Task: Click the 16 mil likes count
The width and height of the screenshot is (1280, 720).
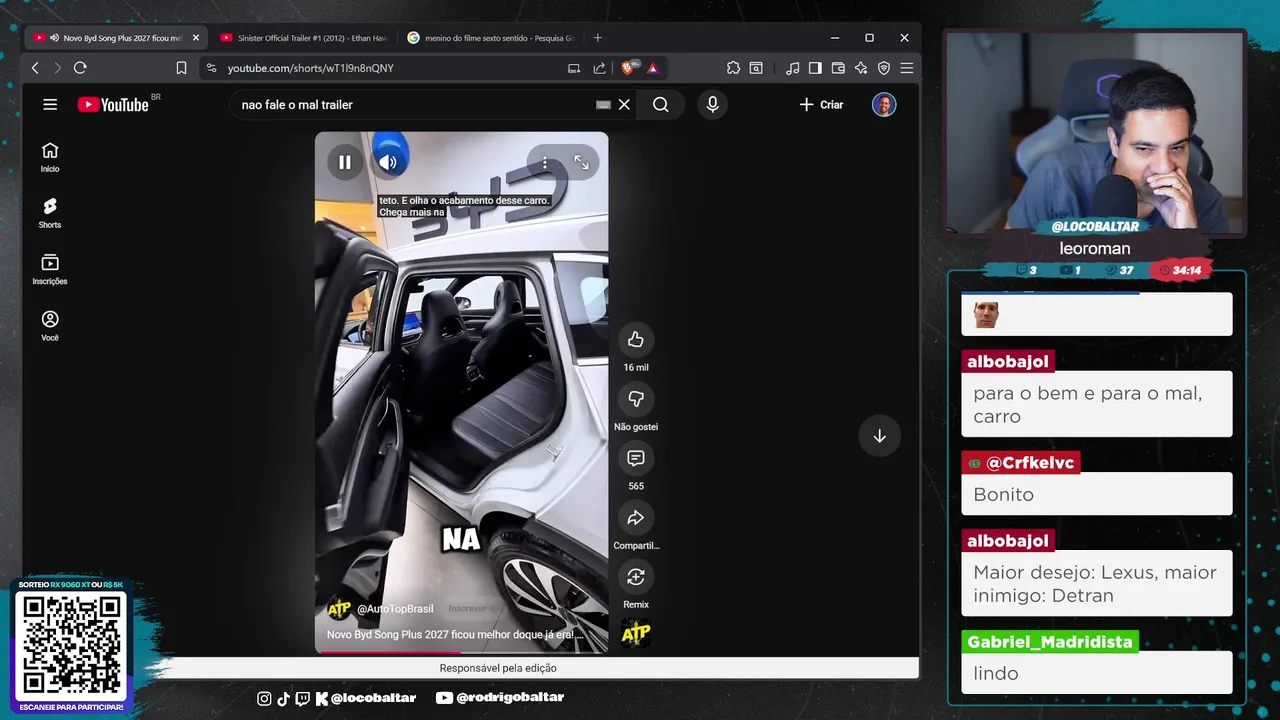Action: coord(636,368)
